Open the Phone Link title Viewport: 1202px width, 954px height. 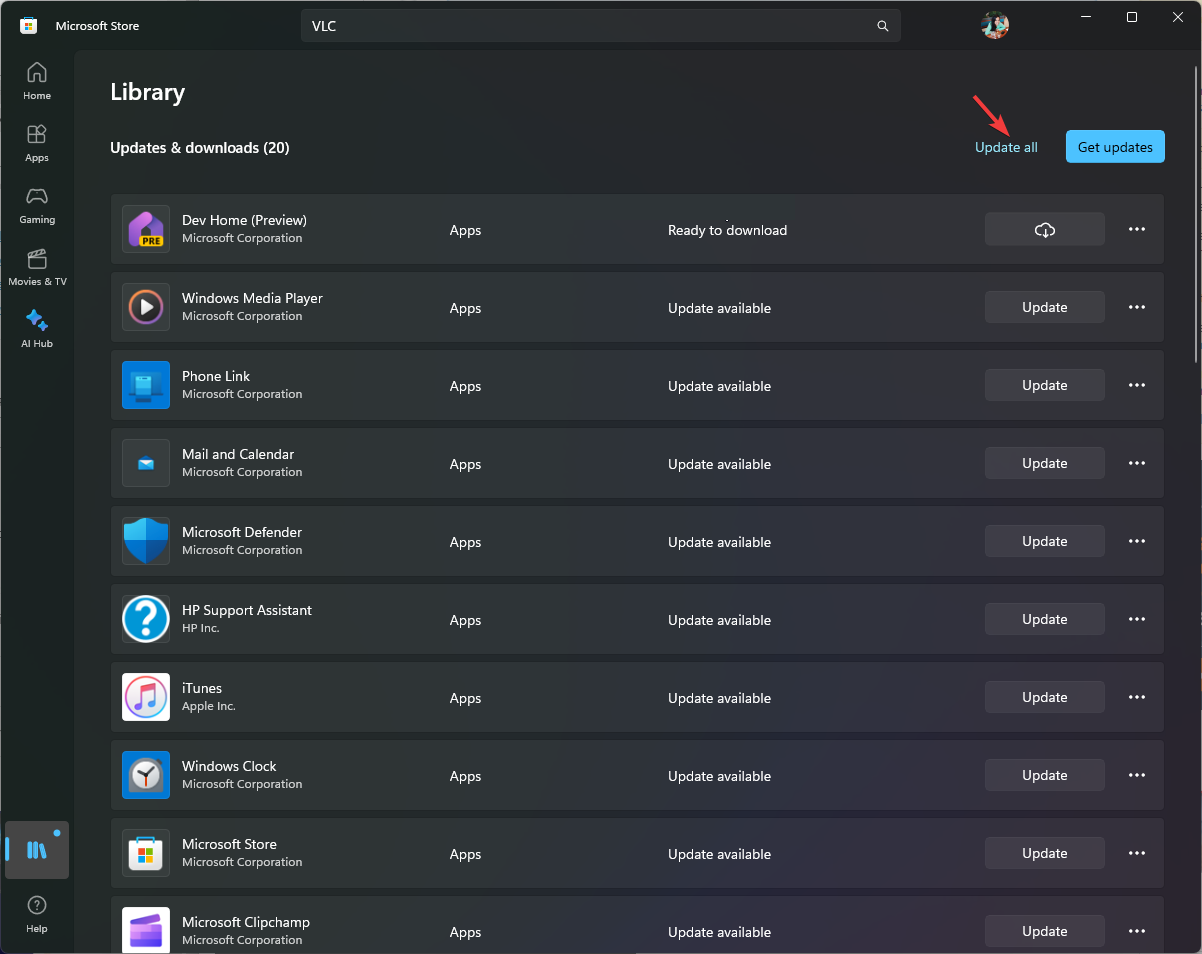[x=216, y=376]
